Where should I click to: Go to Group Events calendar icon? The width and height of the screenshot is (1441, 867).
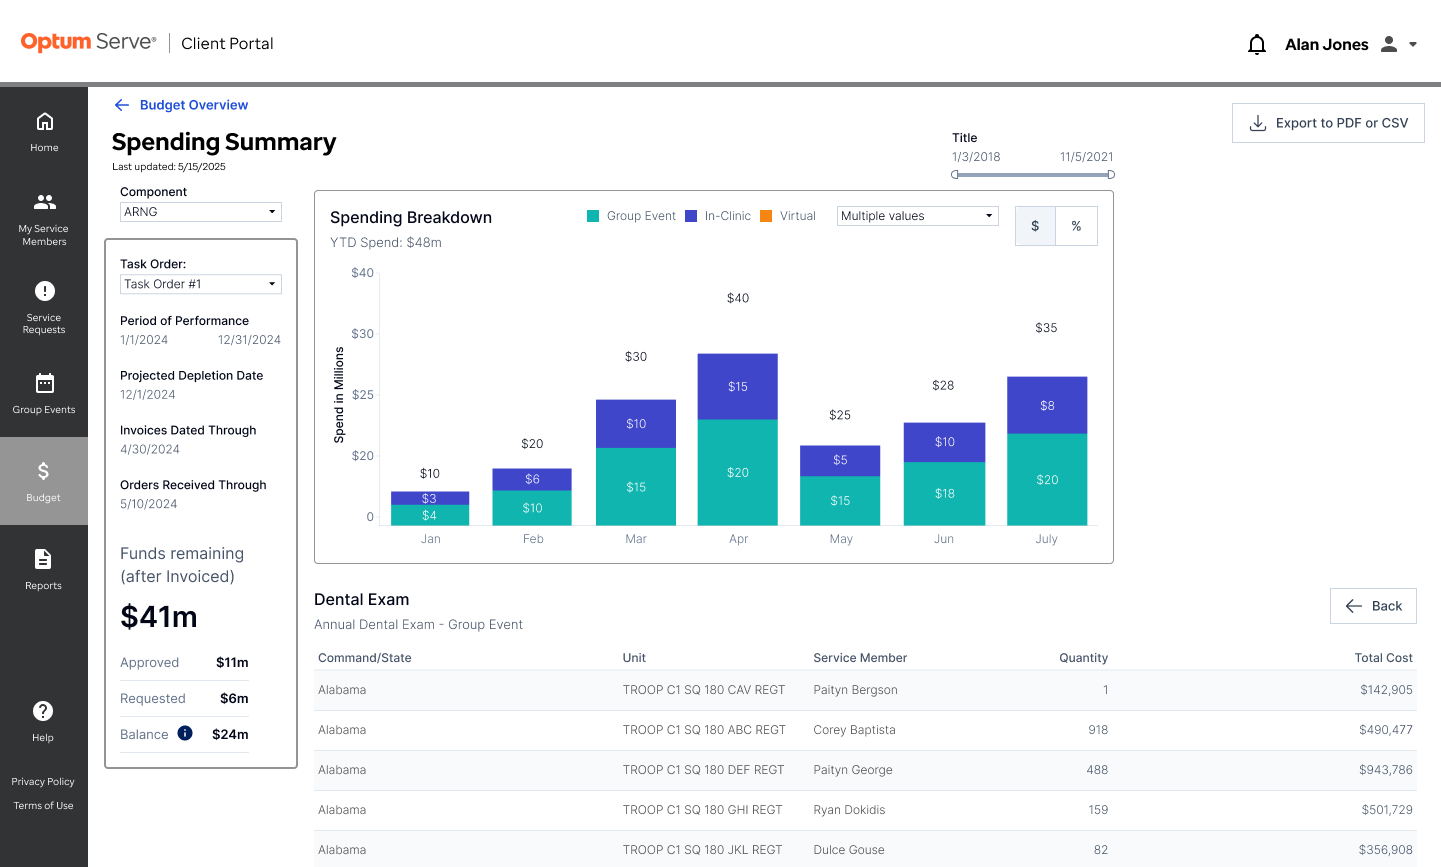tap(45, 383)
